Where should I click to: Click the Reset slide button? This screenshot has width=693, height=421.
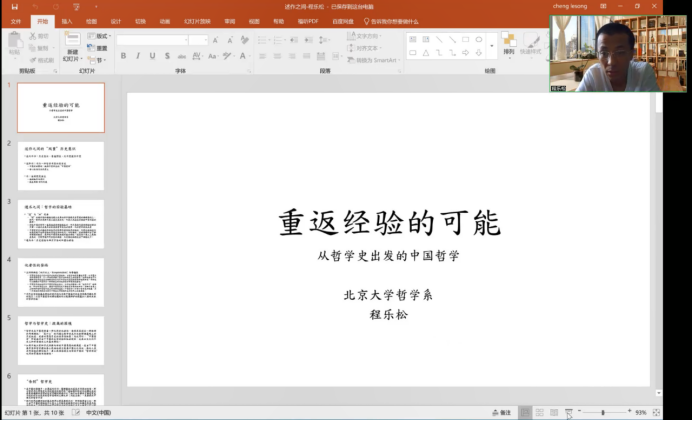pyautogui.click(x=101, y=48)
